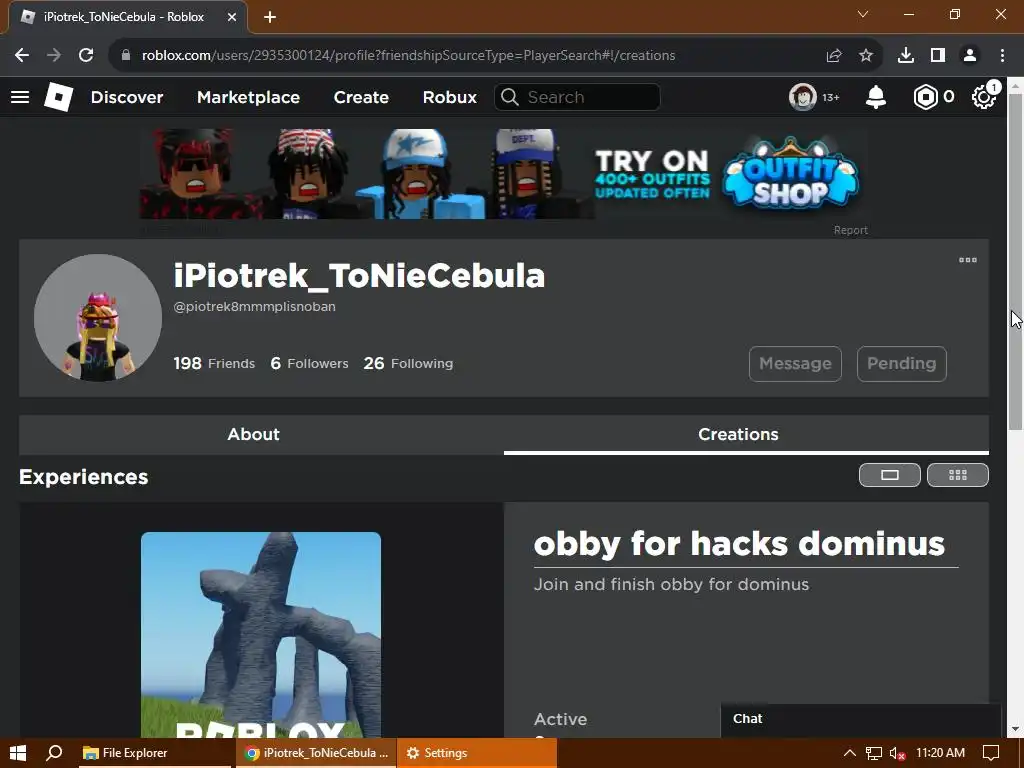Show hidden system tray icons
1024x768 pixels.
click(849, 753)
